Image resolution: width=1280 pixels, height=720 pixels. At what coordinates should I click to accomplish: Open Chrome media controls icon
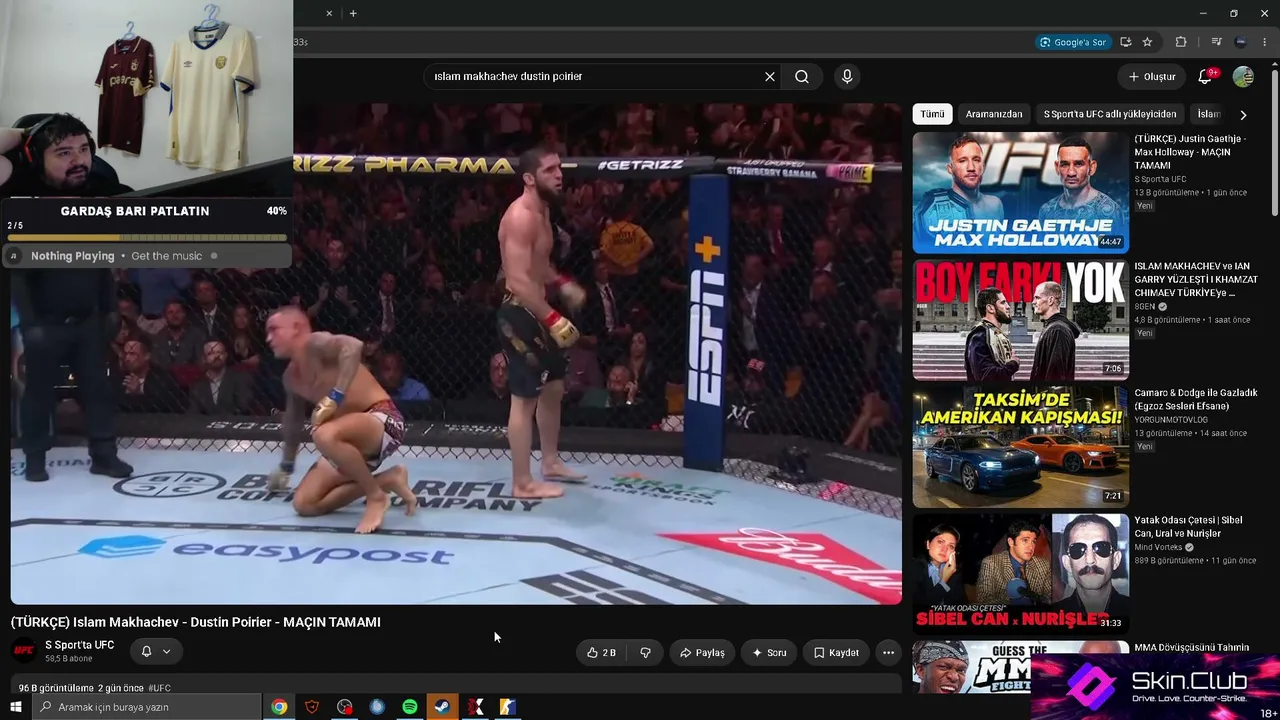coord(1216,42)
